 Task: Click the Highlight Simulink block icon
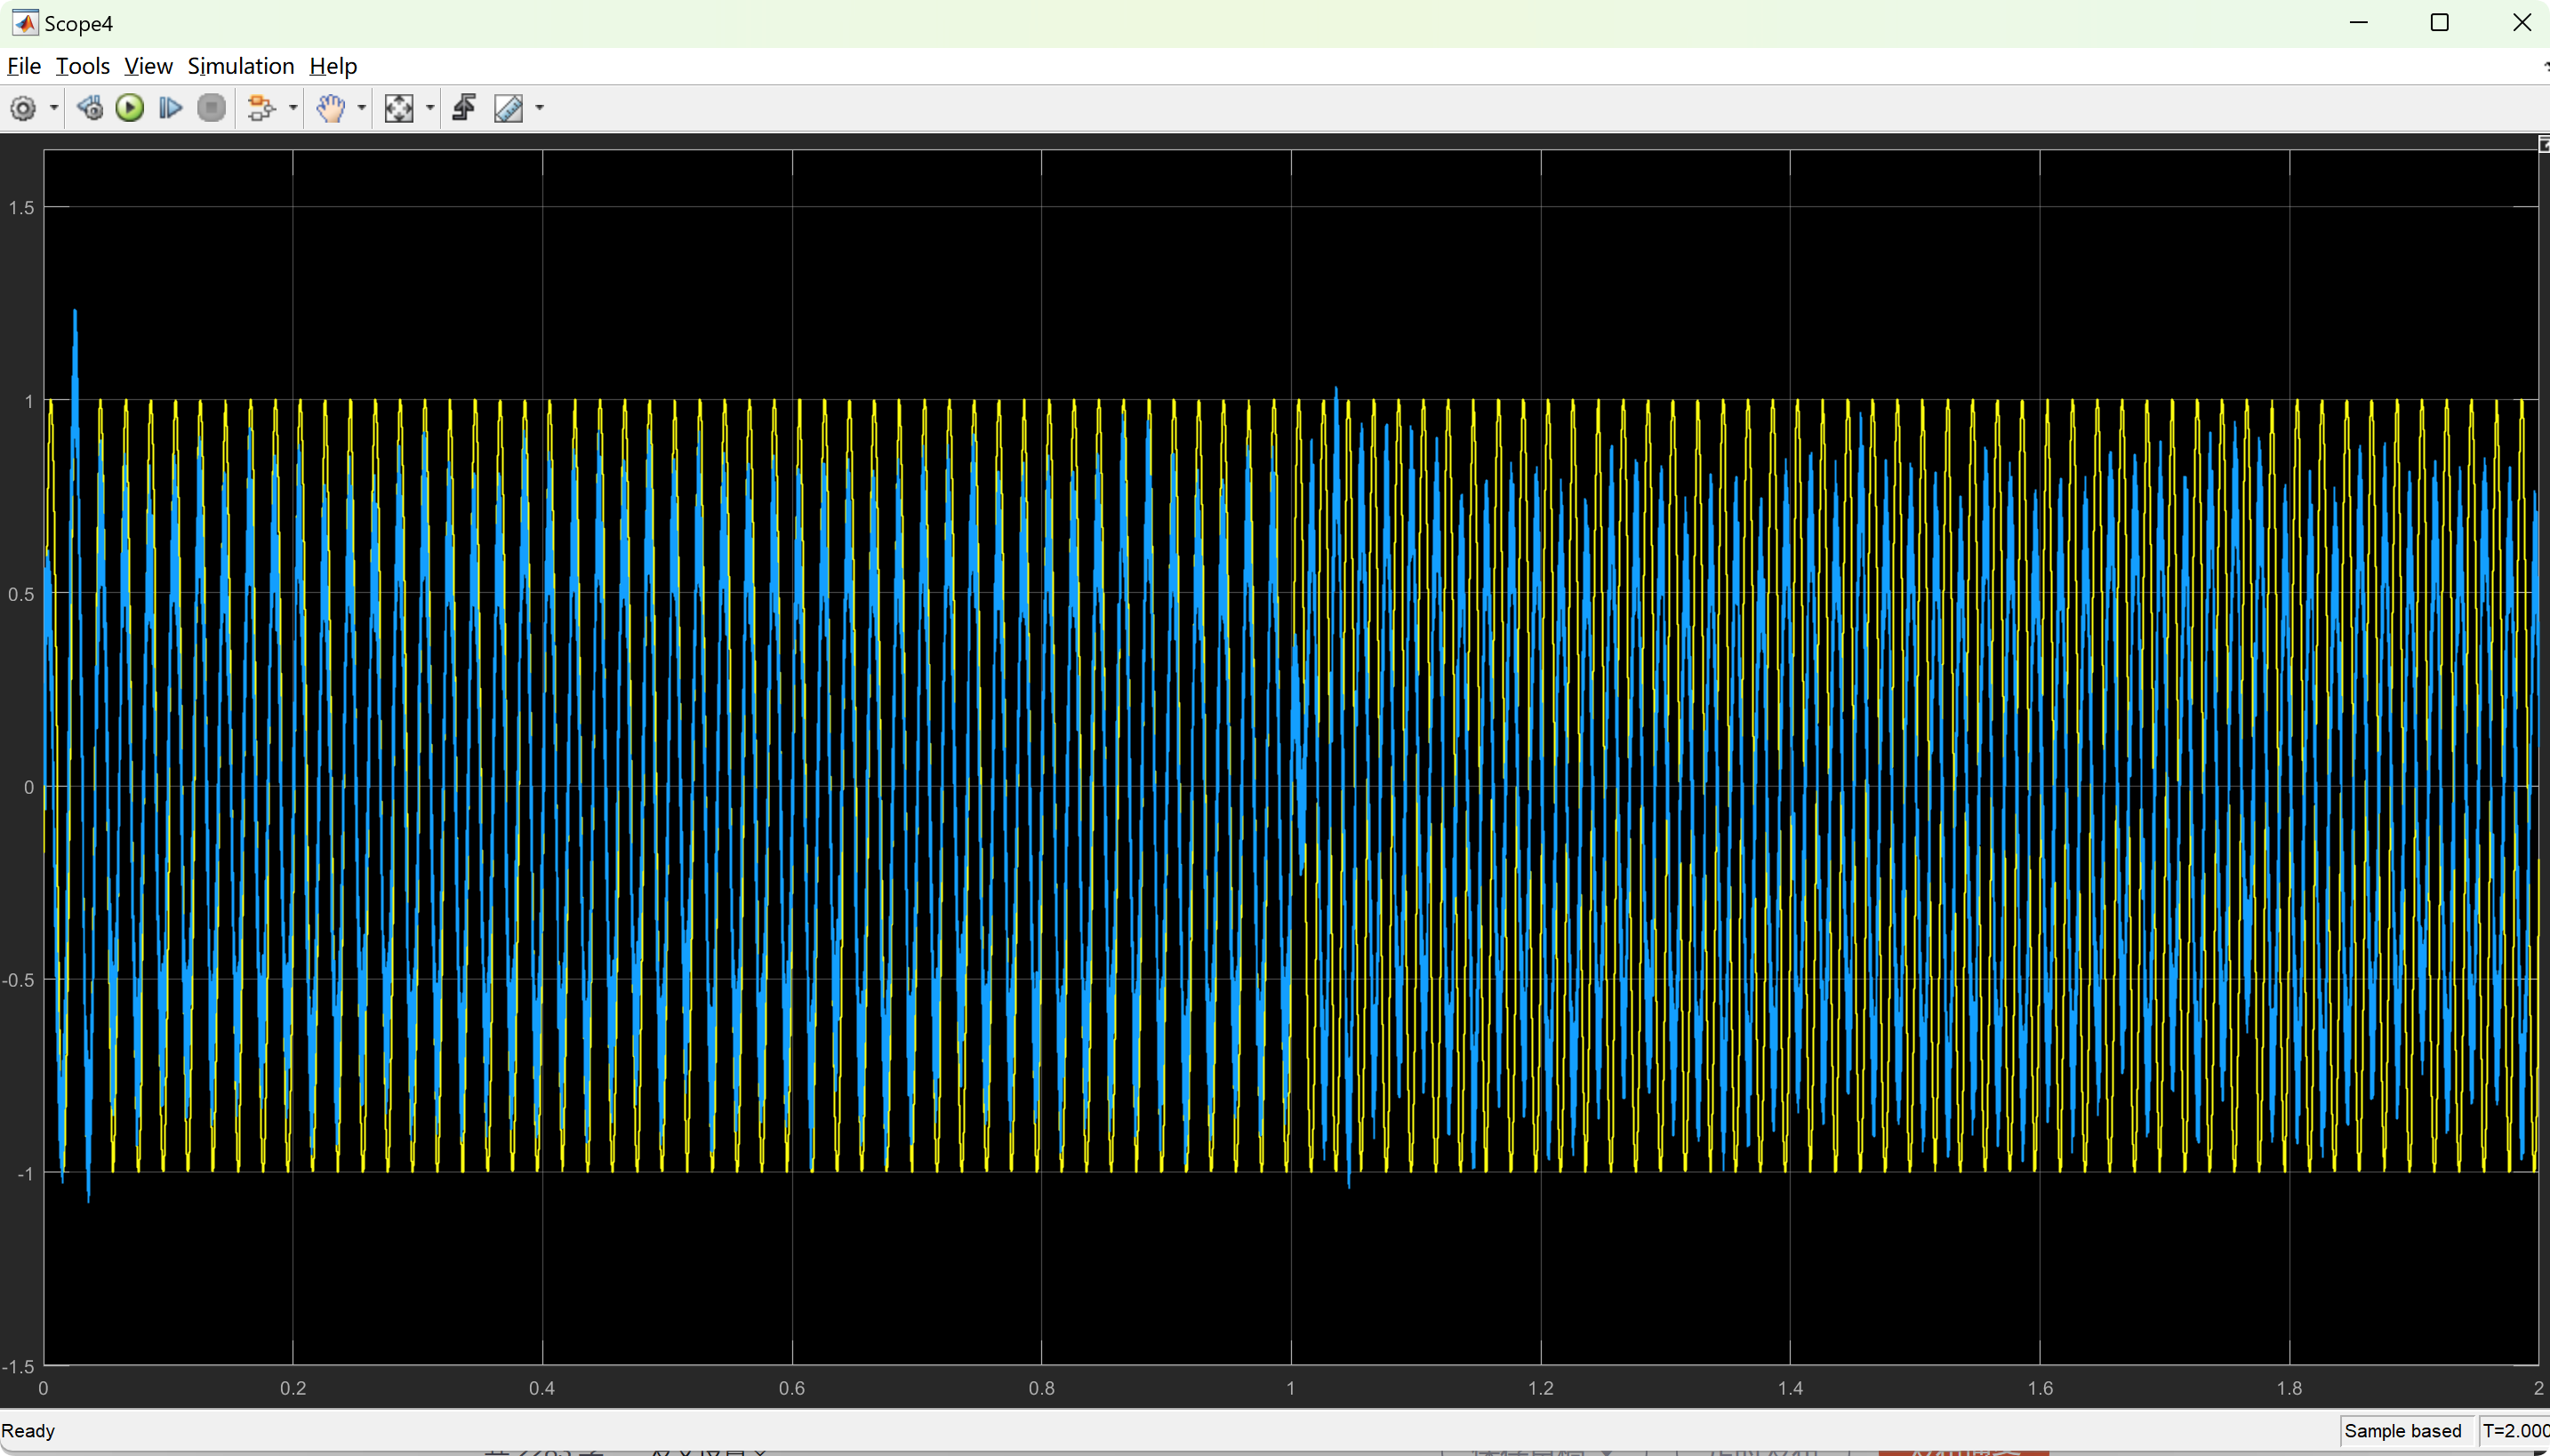261,108
